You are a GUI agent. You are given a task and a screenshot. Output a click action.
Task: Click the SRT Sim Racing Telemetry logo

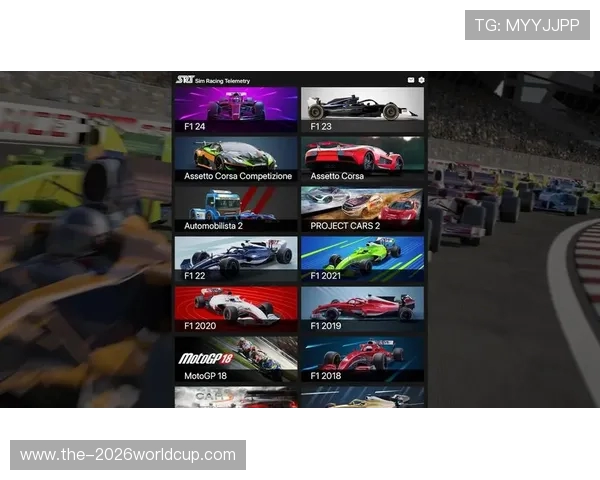point(213,80)
